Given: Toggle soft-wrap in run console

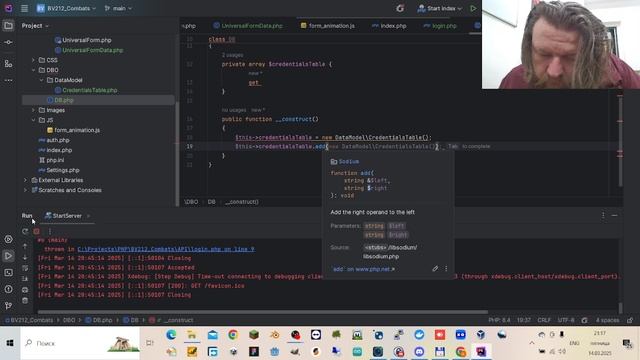Looking at the screenshot, I should [25, 268].
